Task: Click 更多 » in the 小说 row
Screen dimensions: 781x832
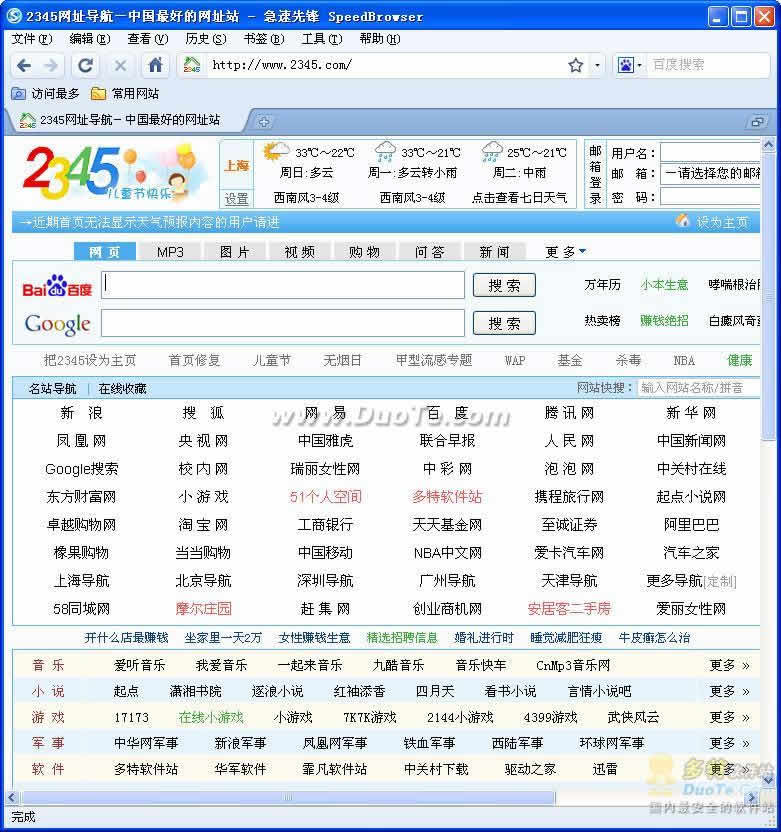Action: pyautogui.click(x=730, y=691)
